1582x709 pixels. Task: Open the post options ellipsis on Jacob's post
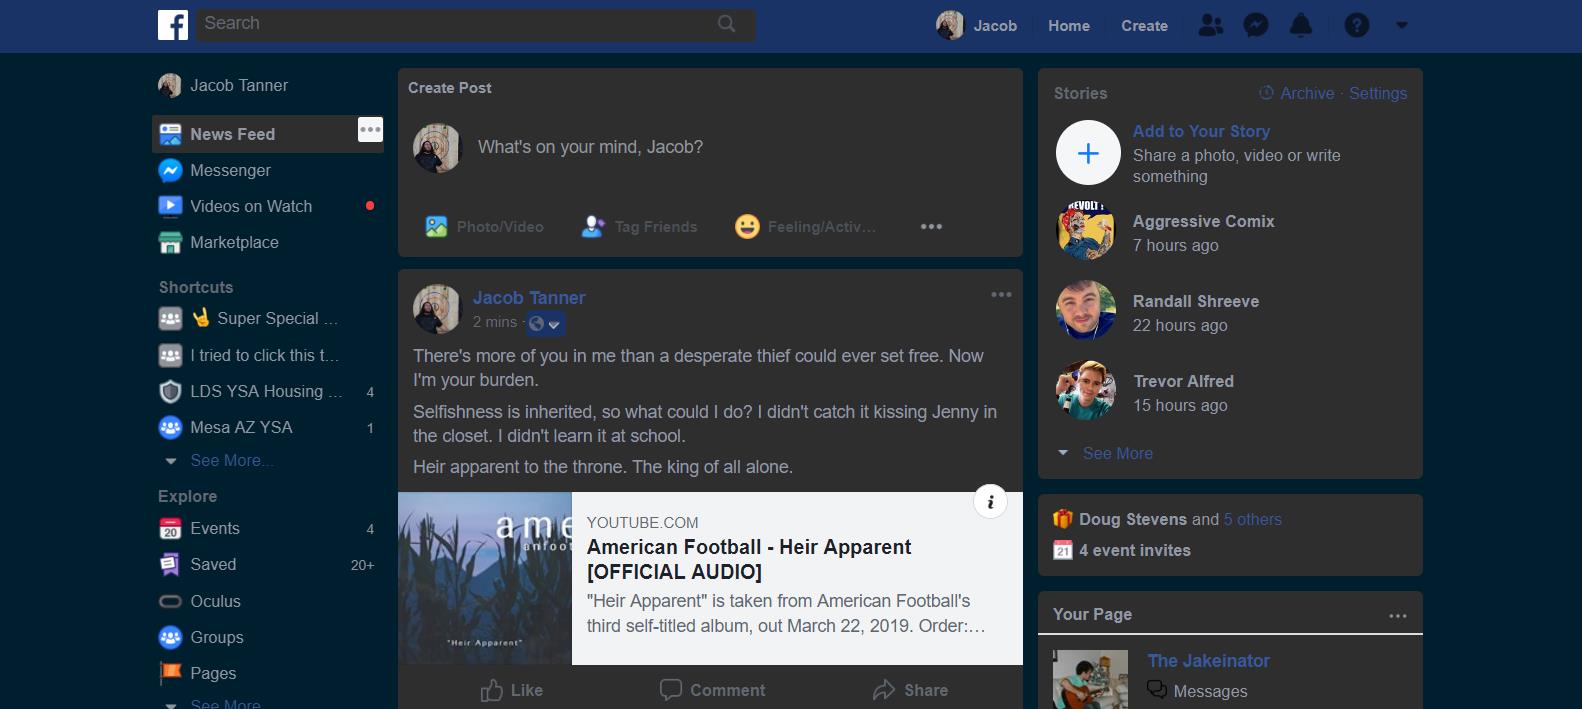(1001, 294)
